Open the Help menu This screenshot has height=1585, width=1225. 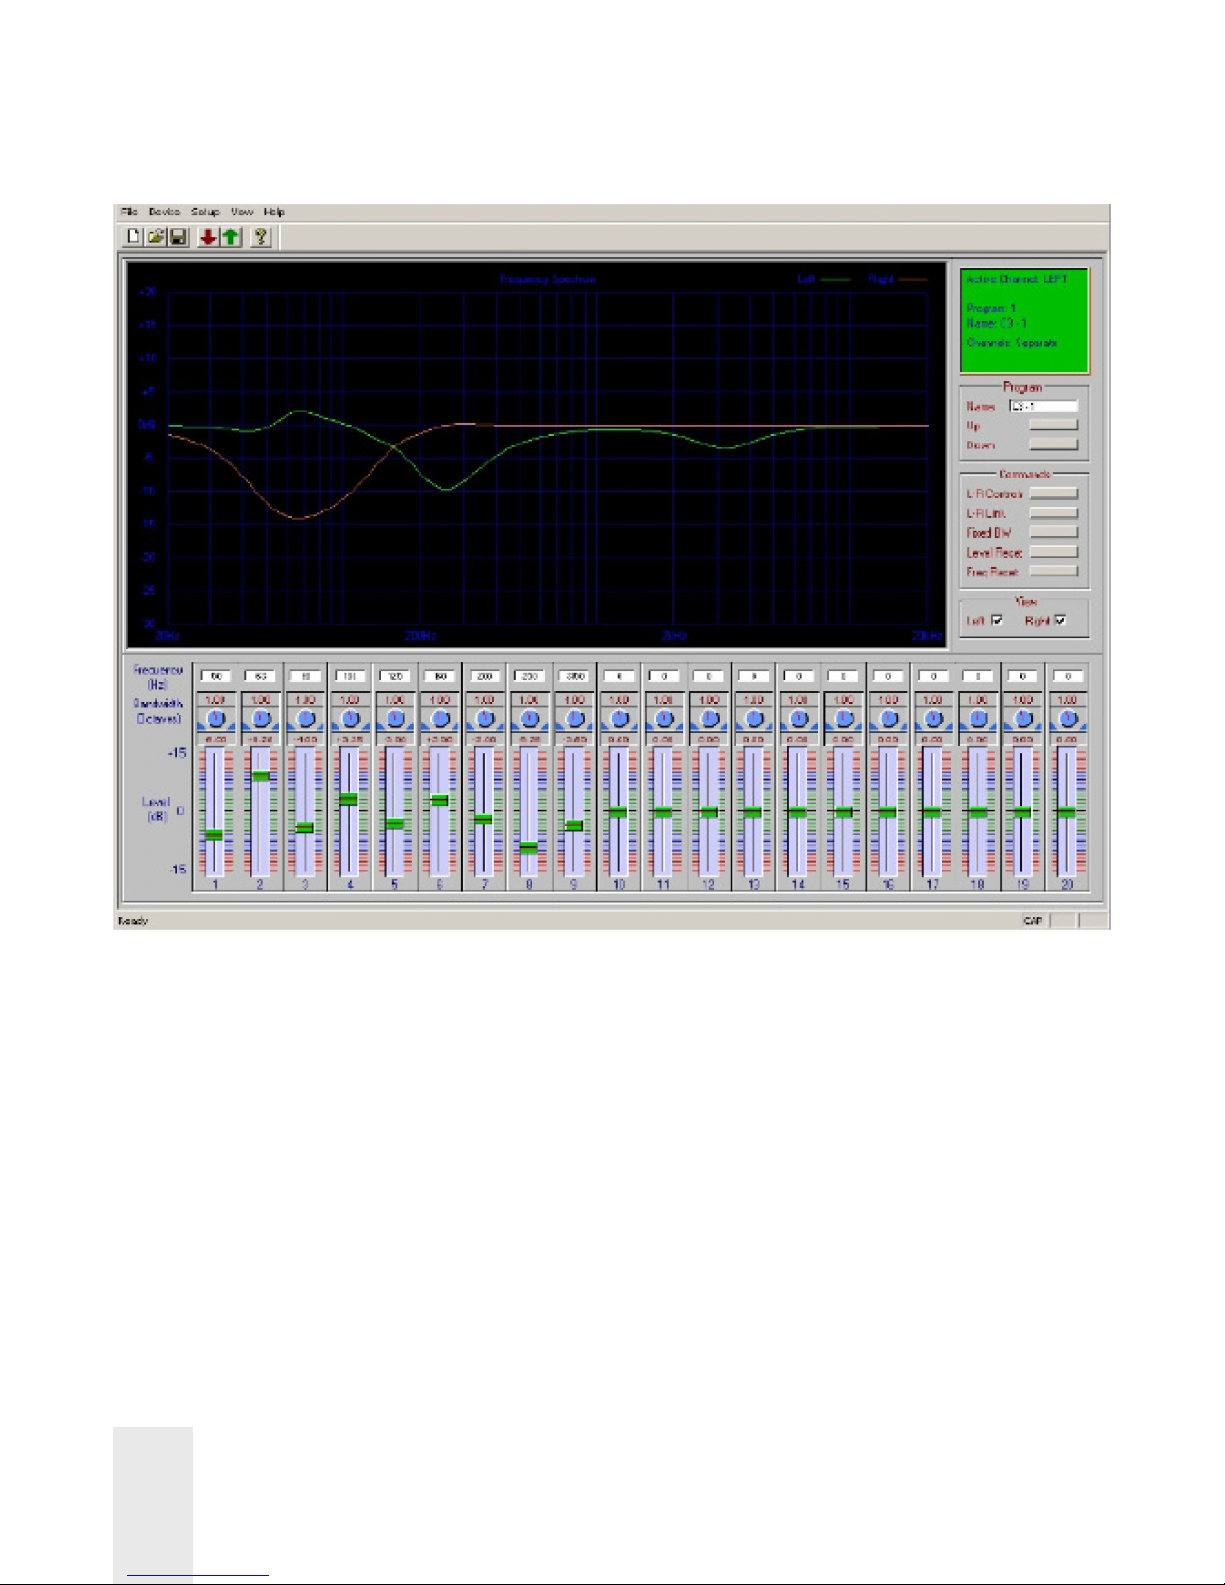pos(274,212)
